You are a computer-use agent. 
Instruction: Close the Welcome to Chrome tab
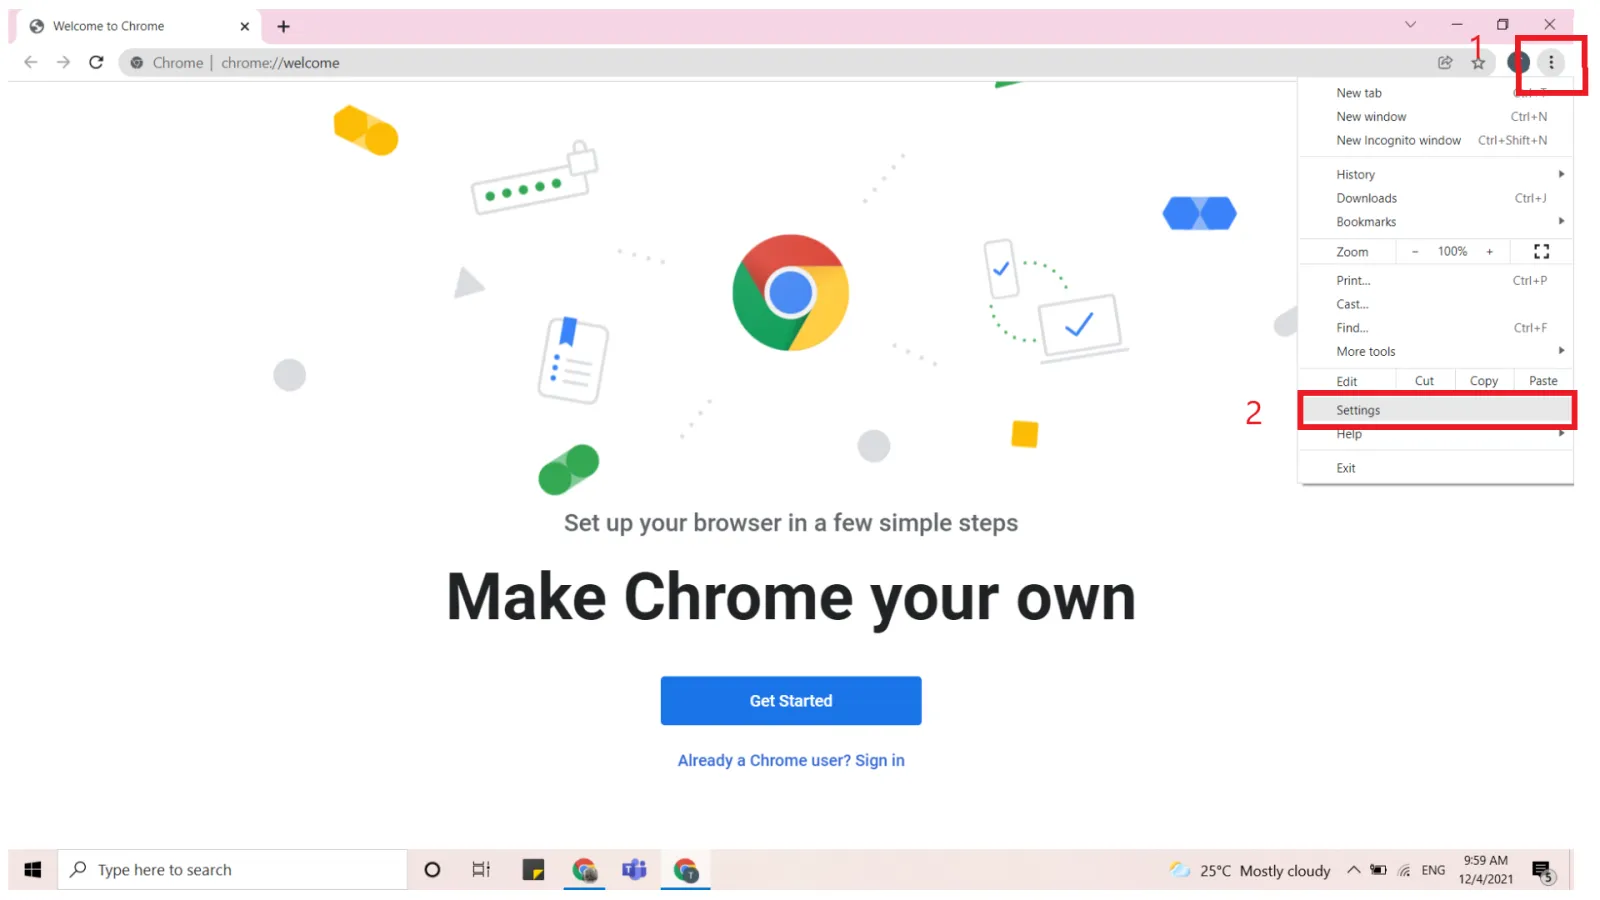tap(245, 26)
